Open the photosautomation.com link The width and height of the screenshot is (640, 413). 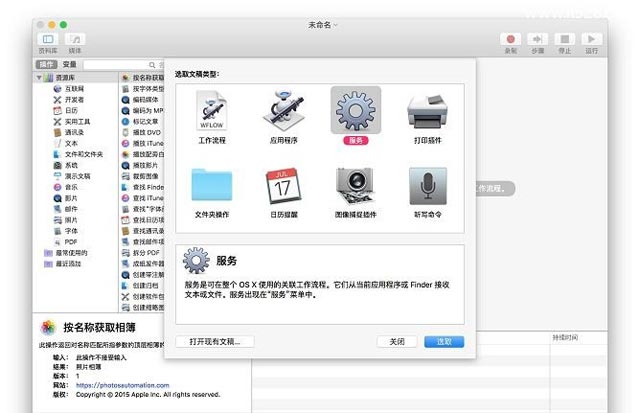122,385
